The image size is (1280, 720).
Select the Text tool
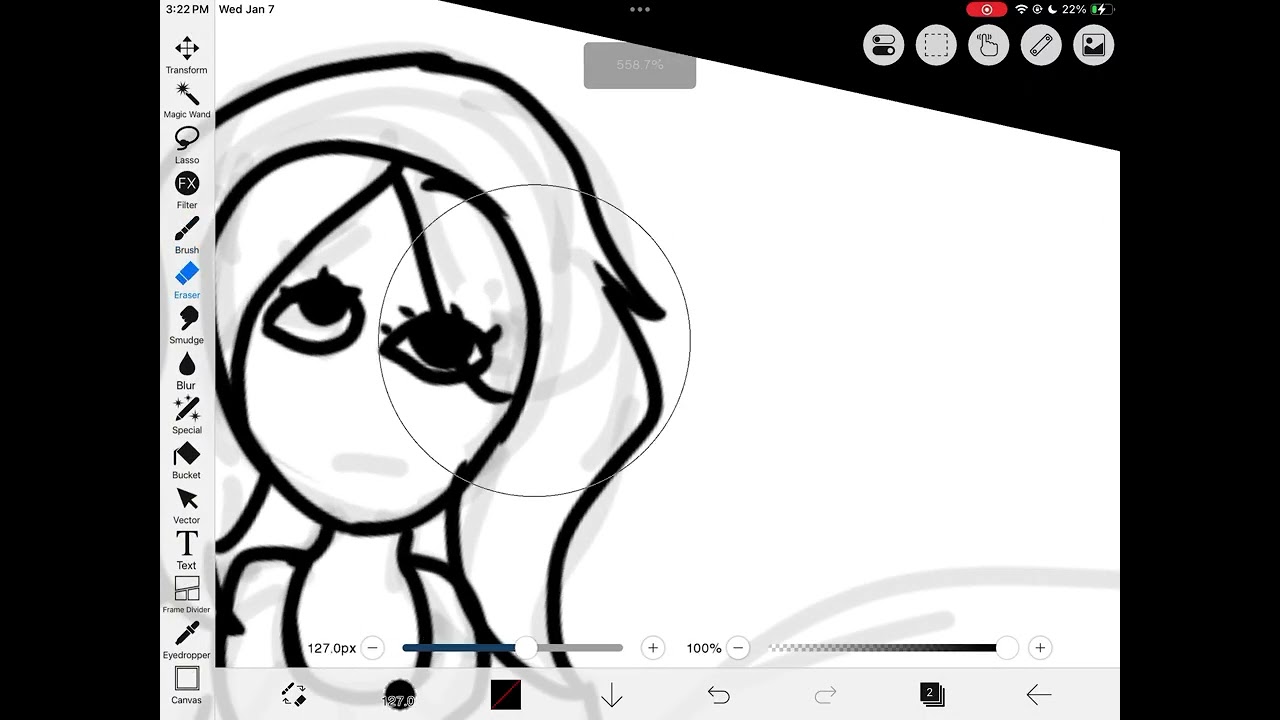pyautogui.click(x=187, y=550)
